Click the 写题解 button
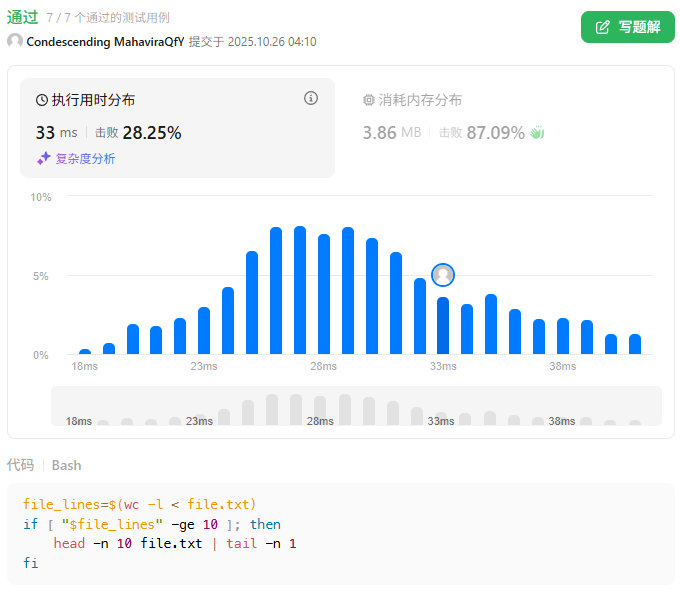680x593 pixels. pos(627,27)
